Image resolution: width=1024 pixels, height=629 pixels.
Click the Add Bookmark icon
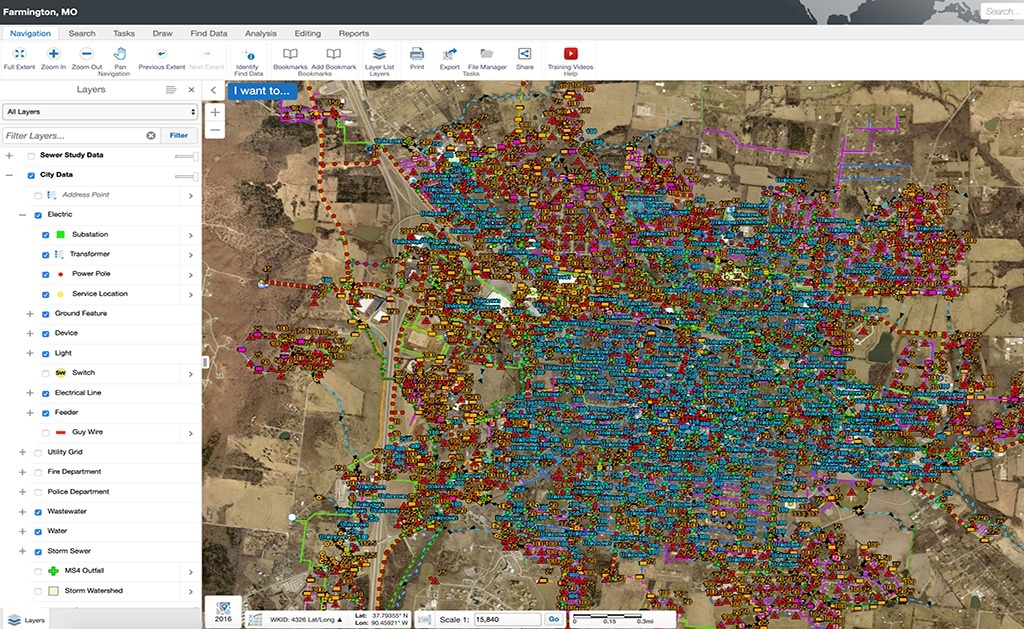pos(334,54)
